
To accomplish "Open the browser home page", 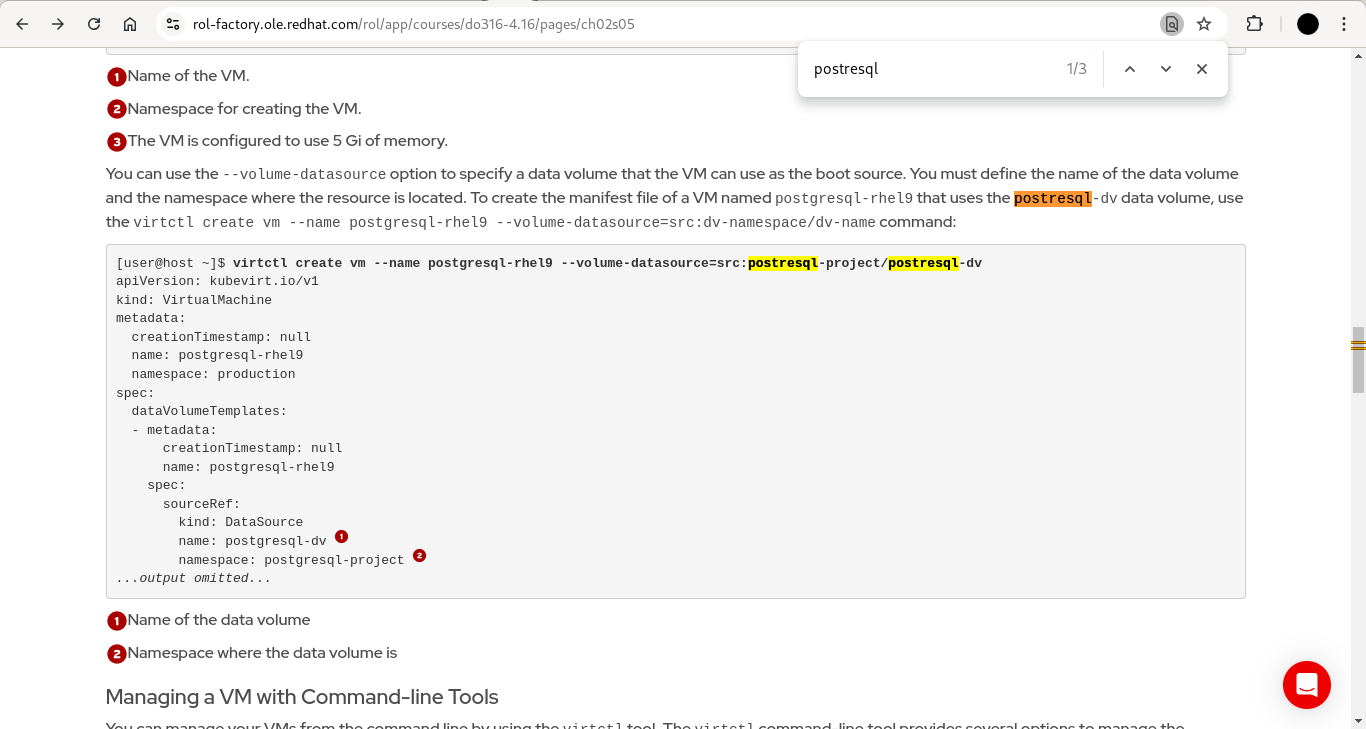I will pos(130,24).
